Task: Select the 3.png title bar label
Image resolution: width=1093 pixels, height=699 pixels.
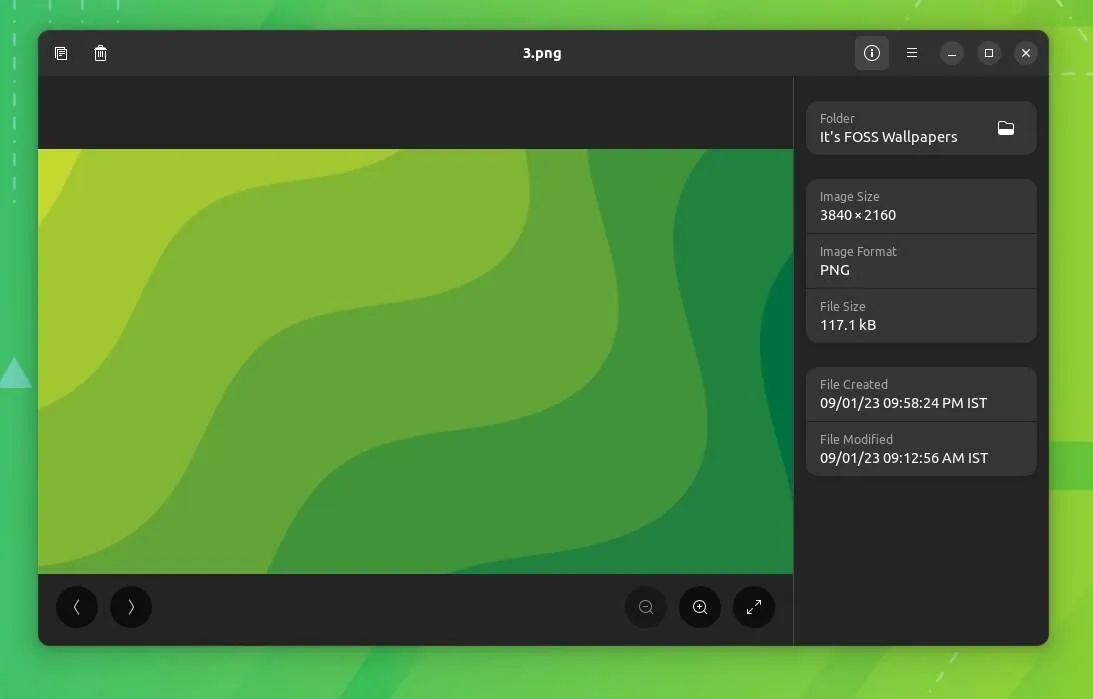Action: tap(542, 53)
